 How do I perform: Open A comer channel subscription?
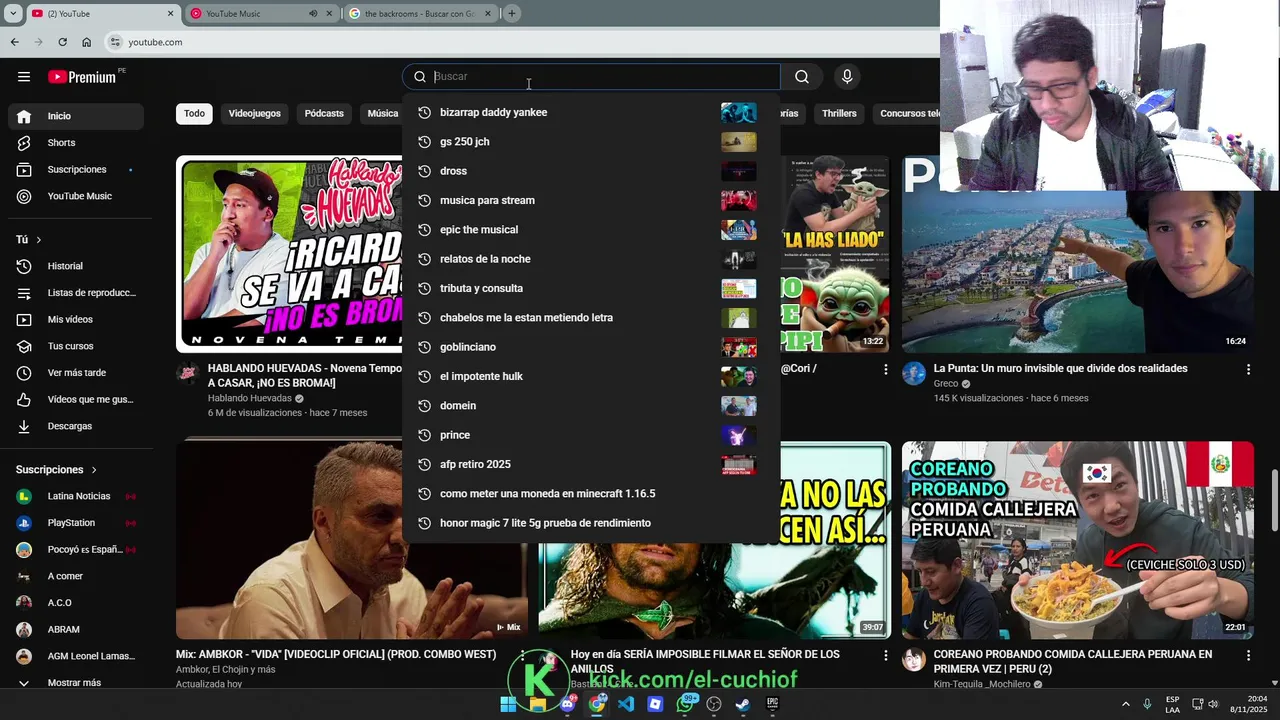[x=76, y=576]
